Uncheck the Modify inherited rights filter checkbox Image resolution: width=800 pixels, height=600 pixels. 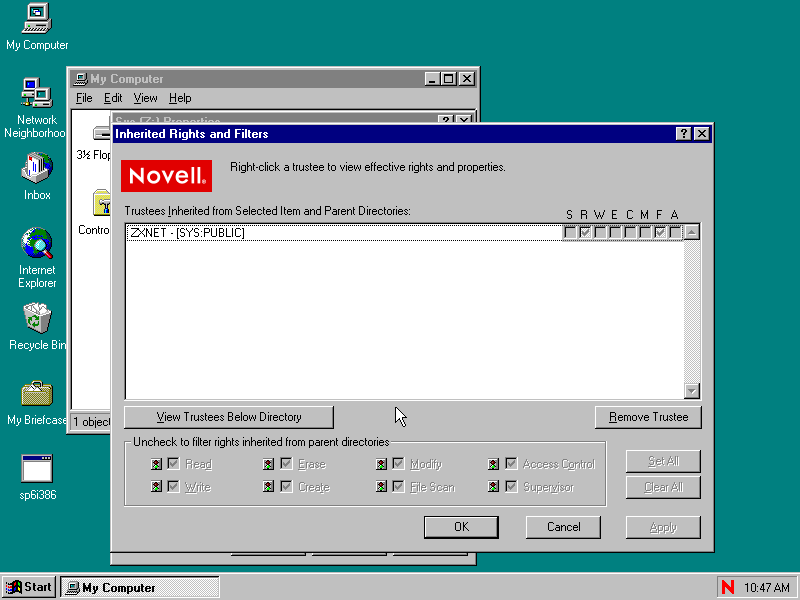(398, 464)
